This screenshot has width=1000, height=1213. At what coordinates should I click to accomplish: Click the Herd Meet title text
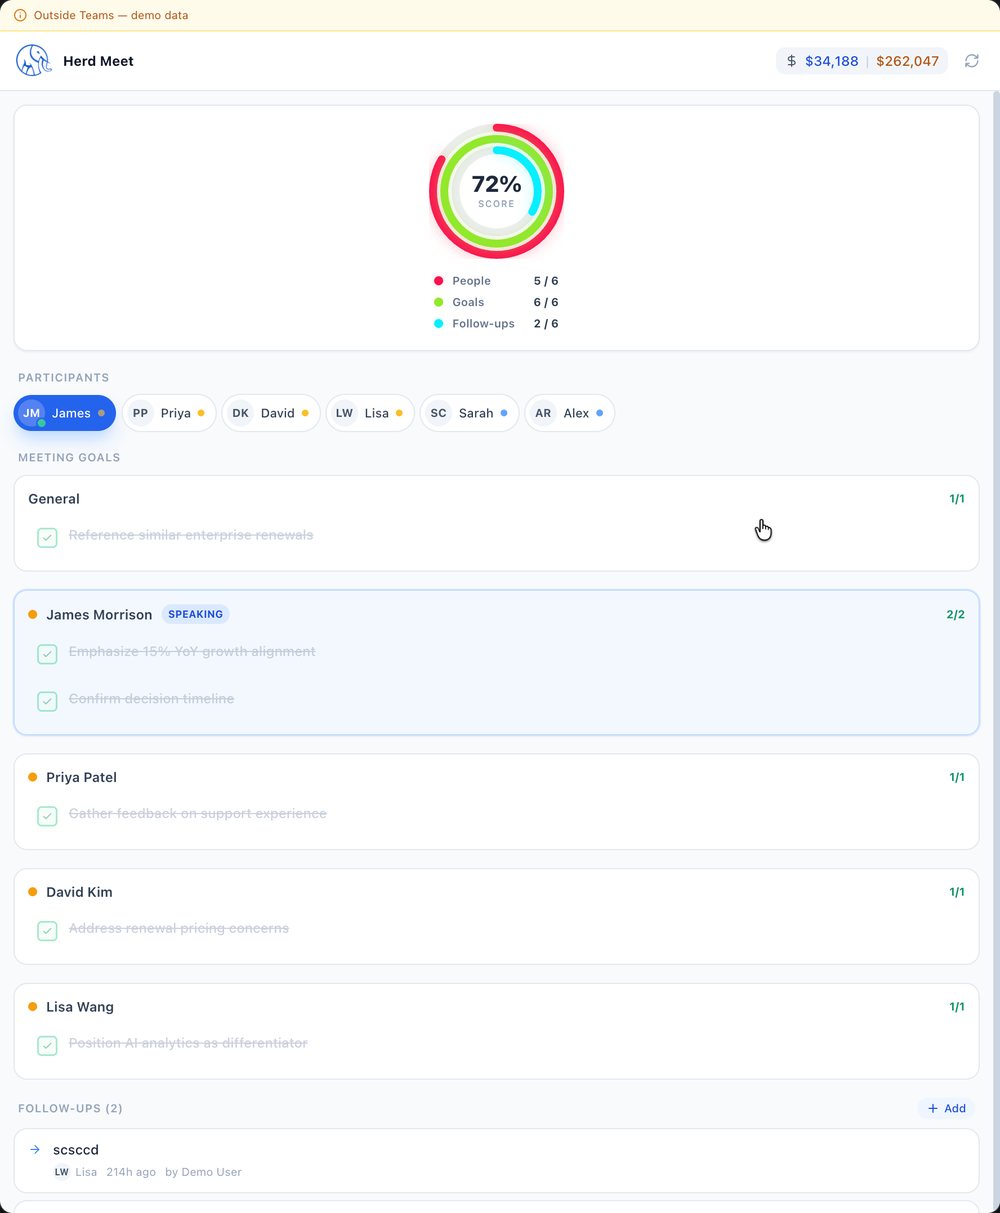click(x=98, y=61)
